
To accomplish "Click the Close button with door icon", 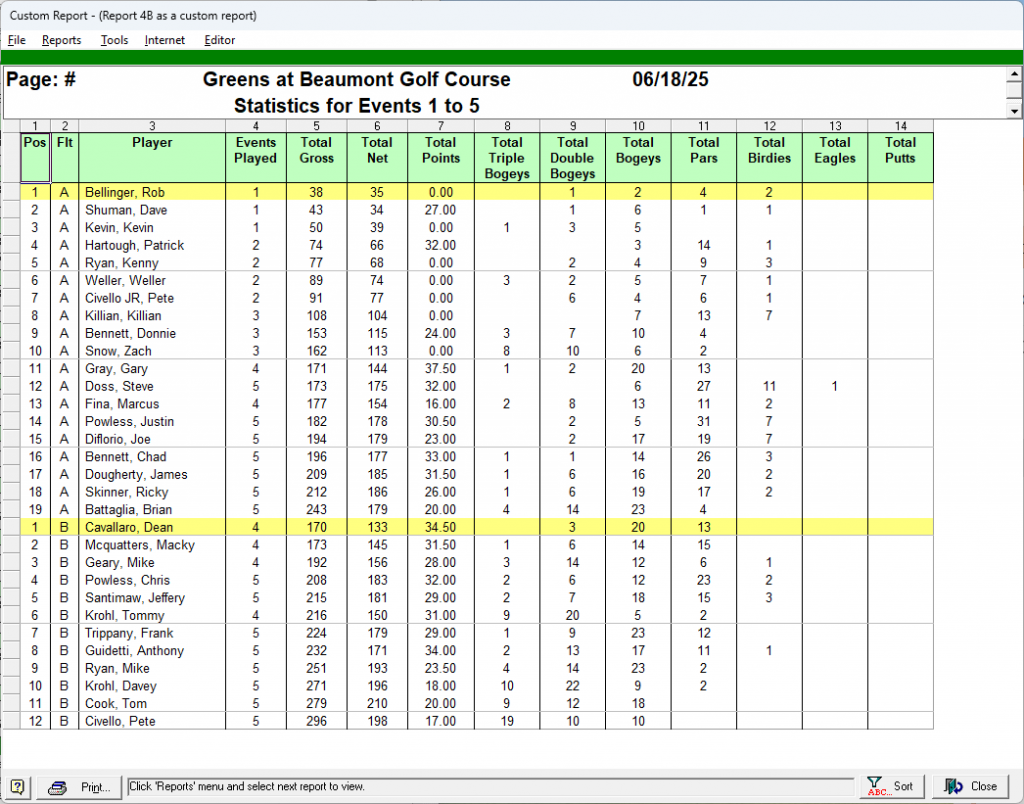I will 972,786.
